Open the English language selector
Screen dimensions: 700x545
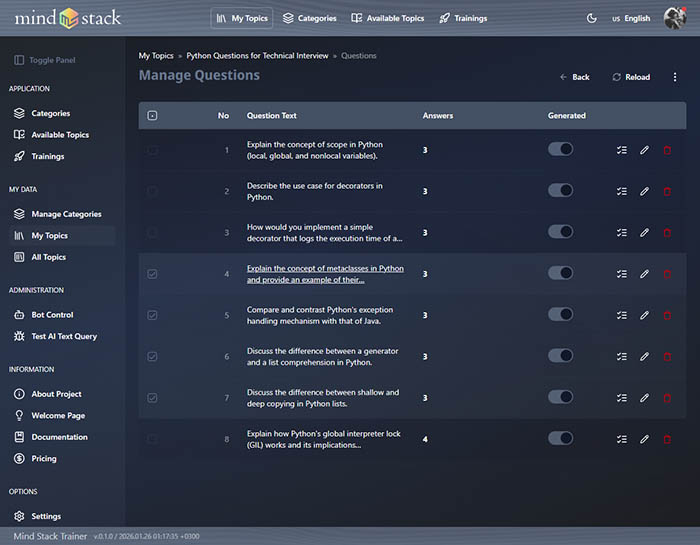point(631,18)
